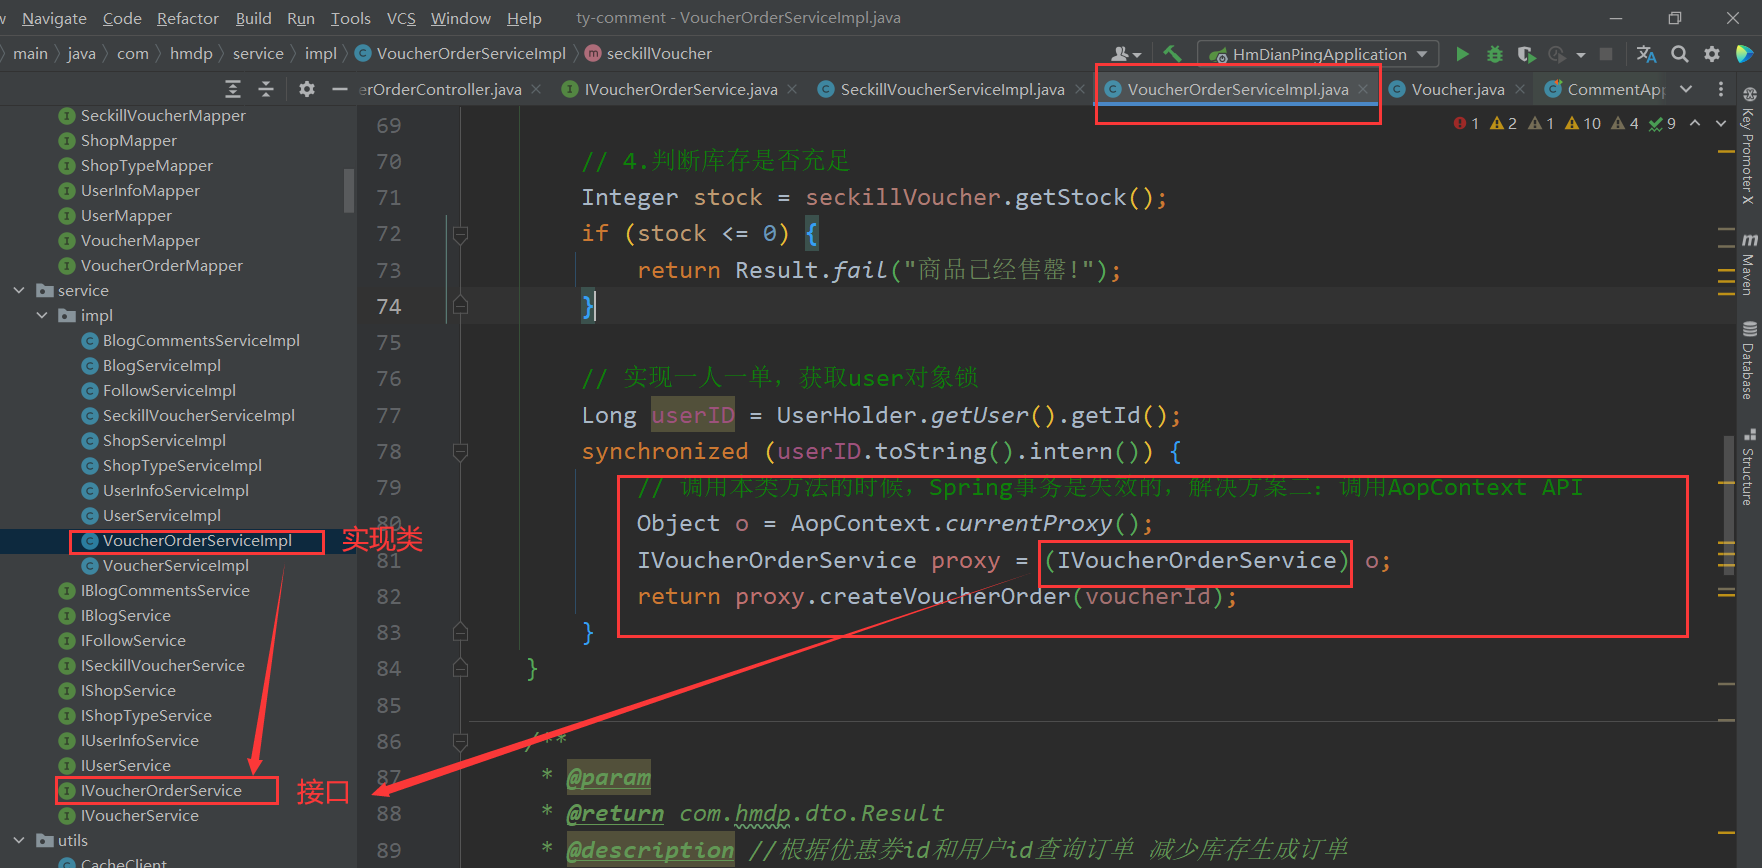Collapse all nodes in project panel
Screen dimensions: 1762x868
pyautogui.click(x=266, y=89)
